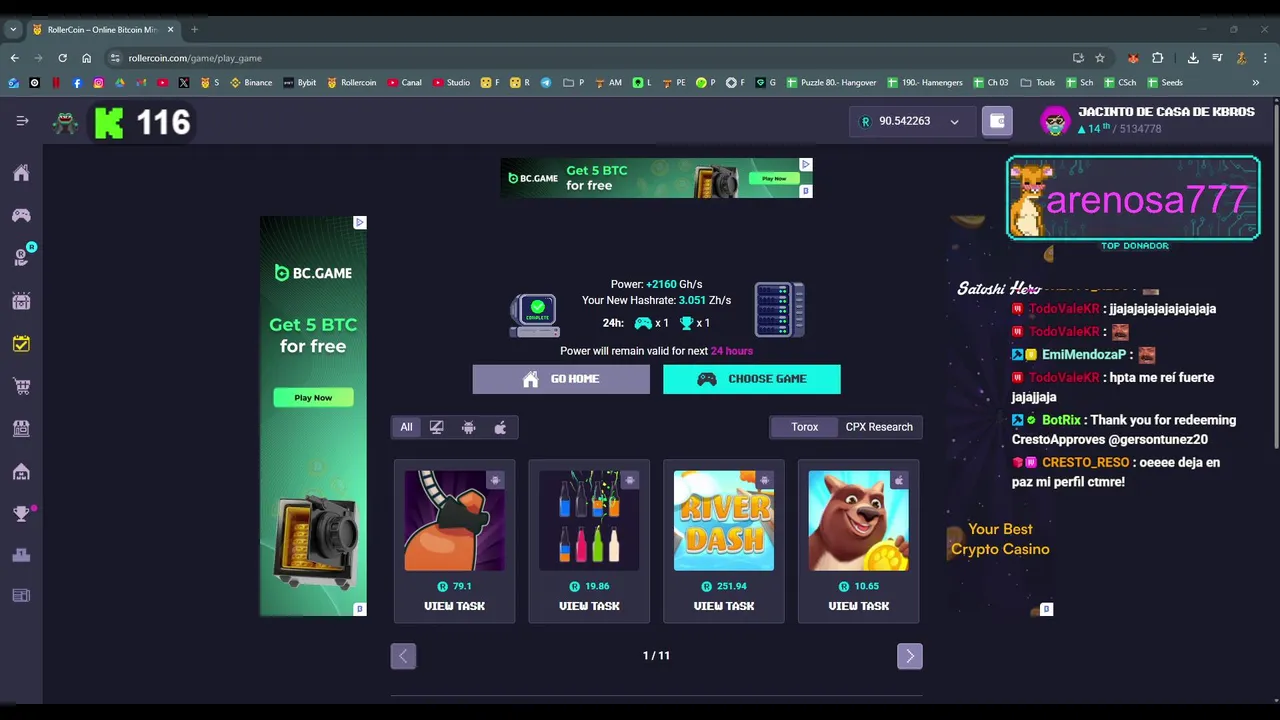The height and width of the screenshot is (720, 1280).
Task: Open the Tools bookmark folder
Action: point(1038,83)
